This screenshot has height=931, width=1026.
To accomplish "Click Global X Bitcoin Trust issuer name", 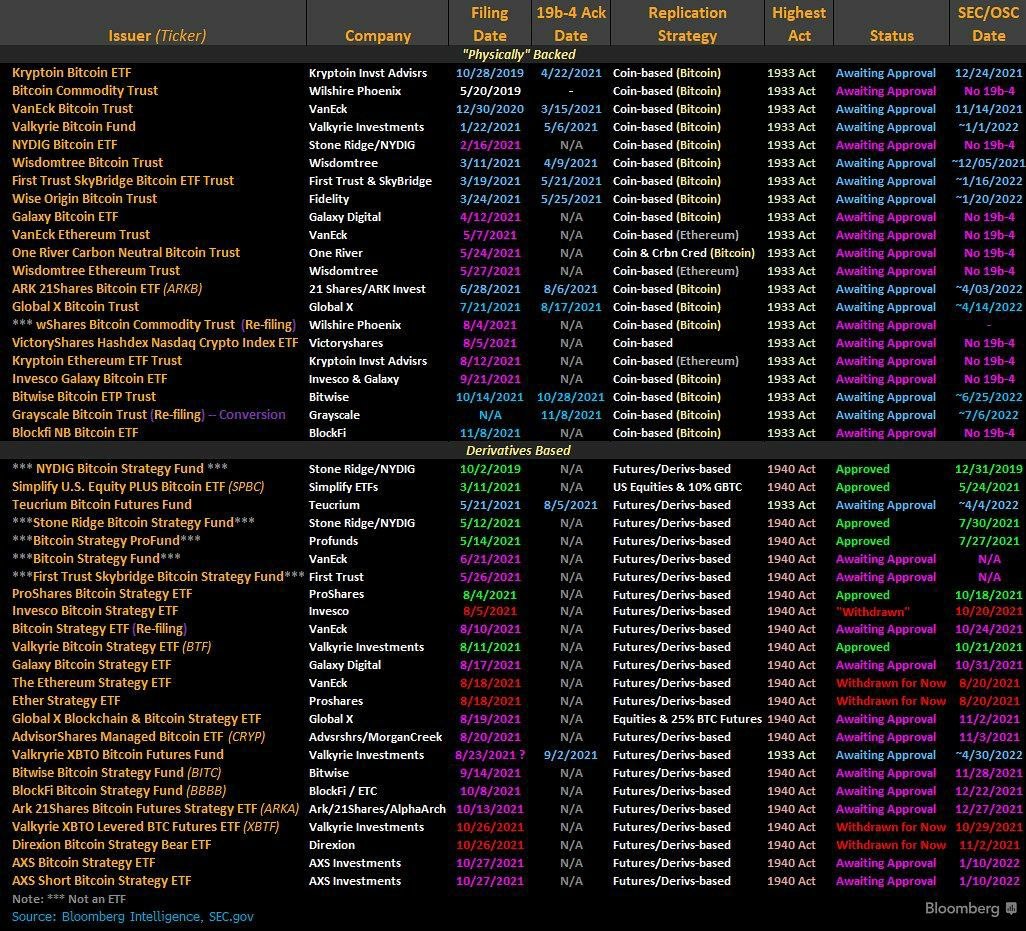I will 75,306.
